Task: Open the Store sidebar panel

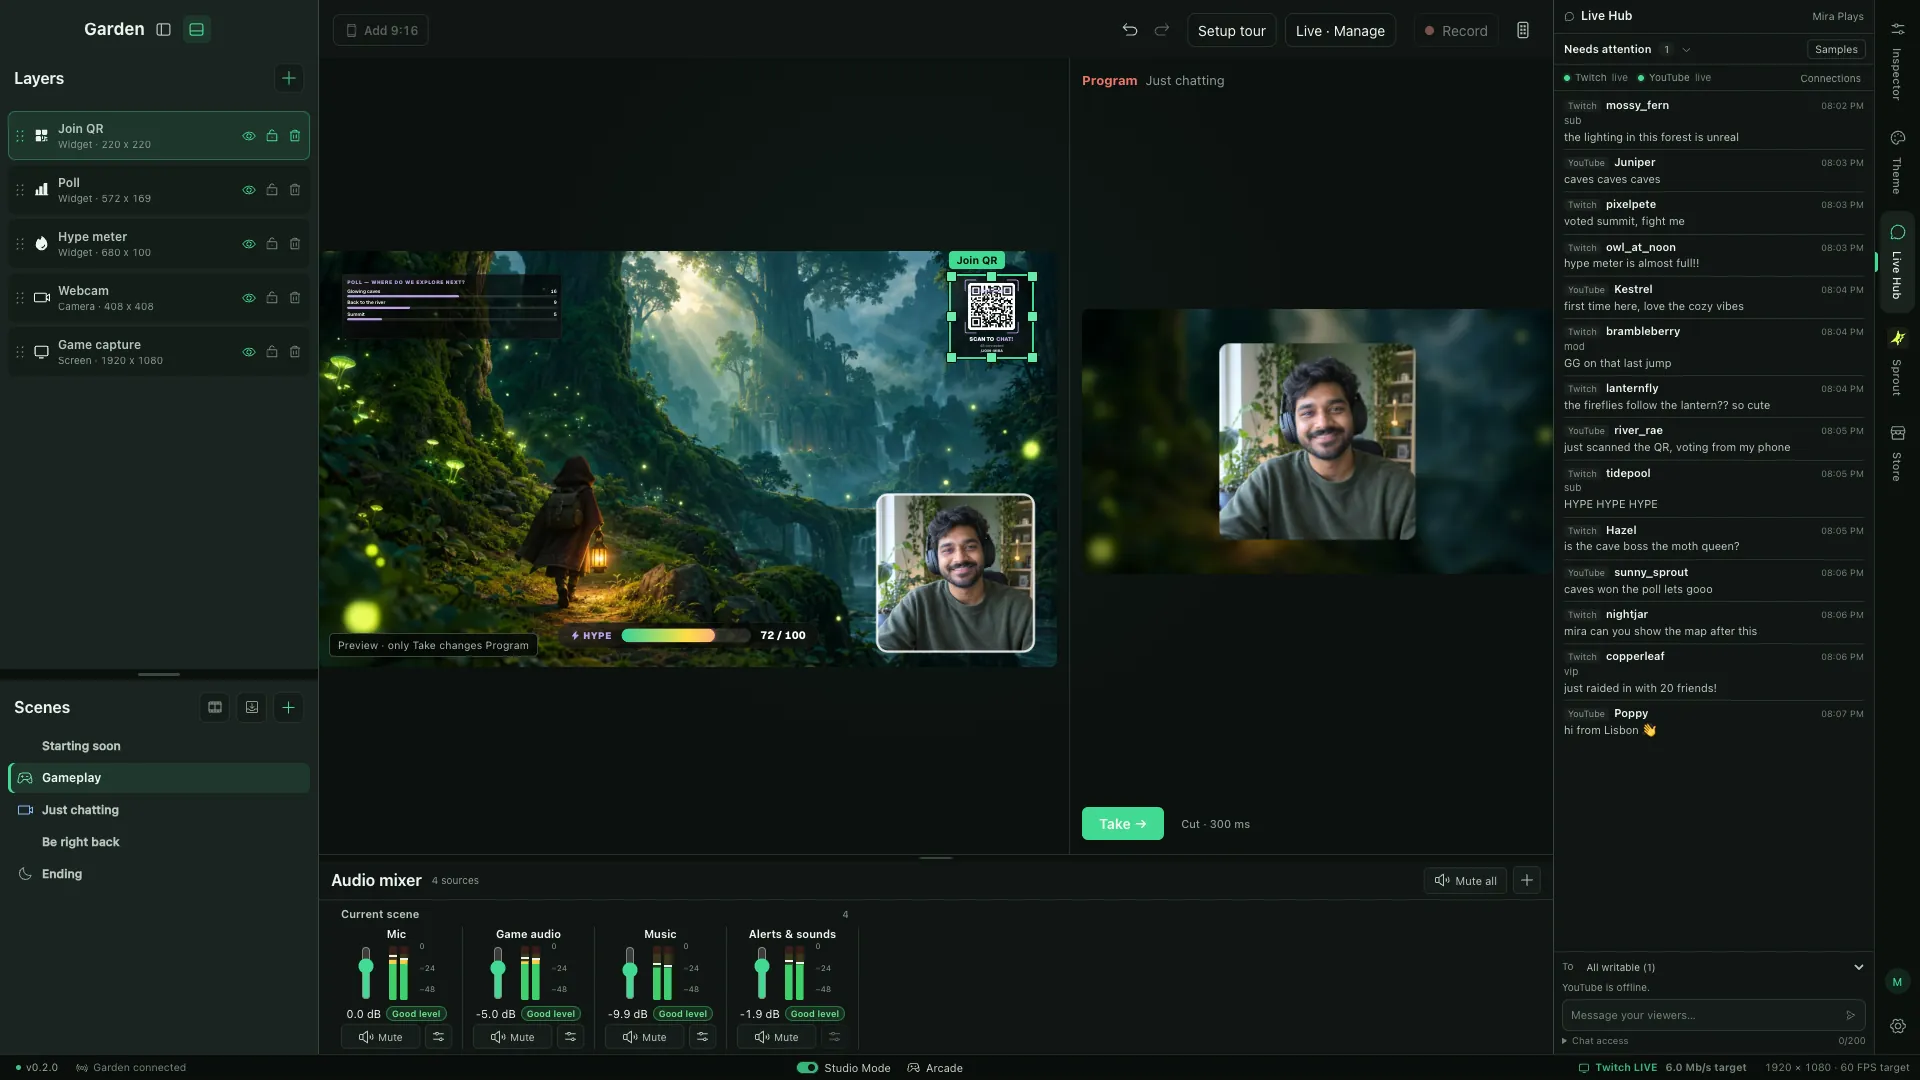Action: [x=1897, y=453]
